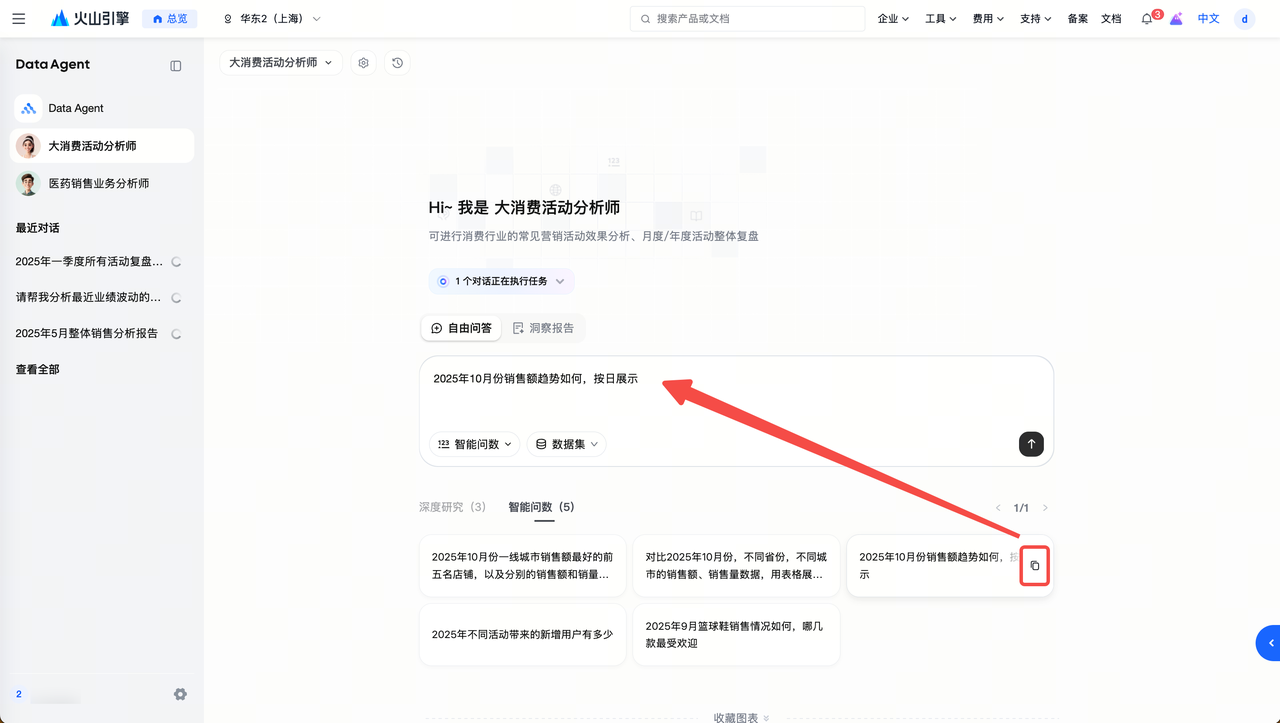Pick the 2025年不同活动带来的新增用户有多少 card
This screenshot has height=723, width=1280.
pos(523,635)
